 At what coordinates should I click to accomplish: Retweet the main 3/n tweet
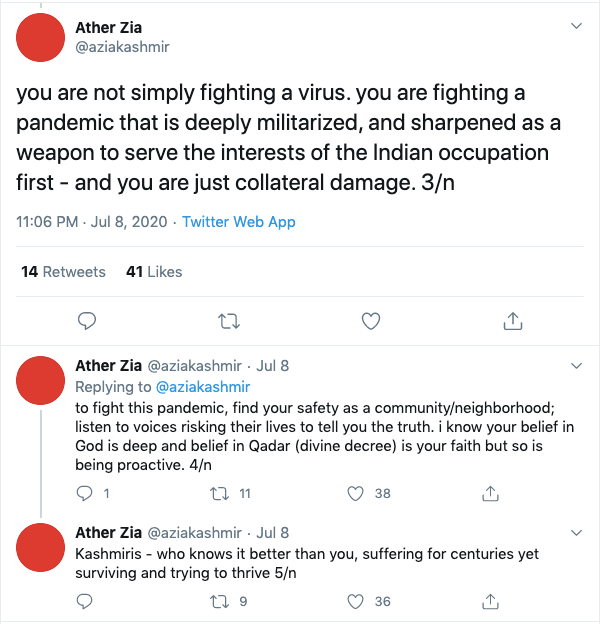click(x=229, y=321)
